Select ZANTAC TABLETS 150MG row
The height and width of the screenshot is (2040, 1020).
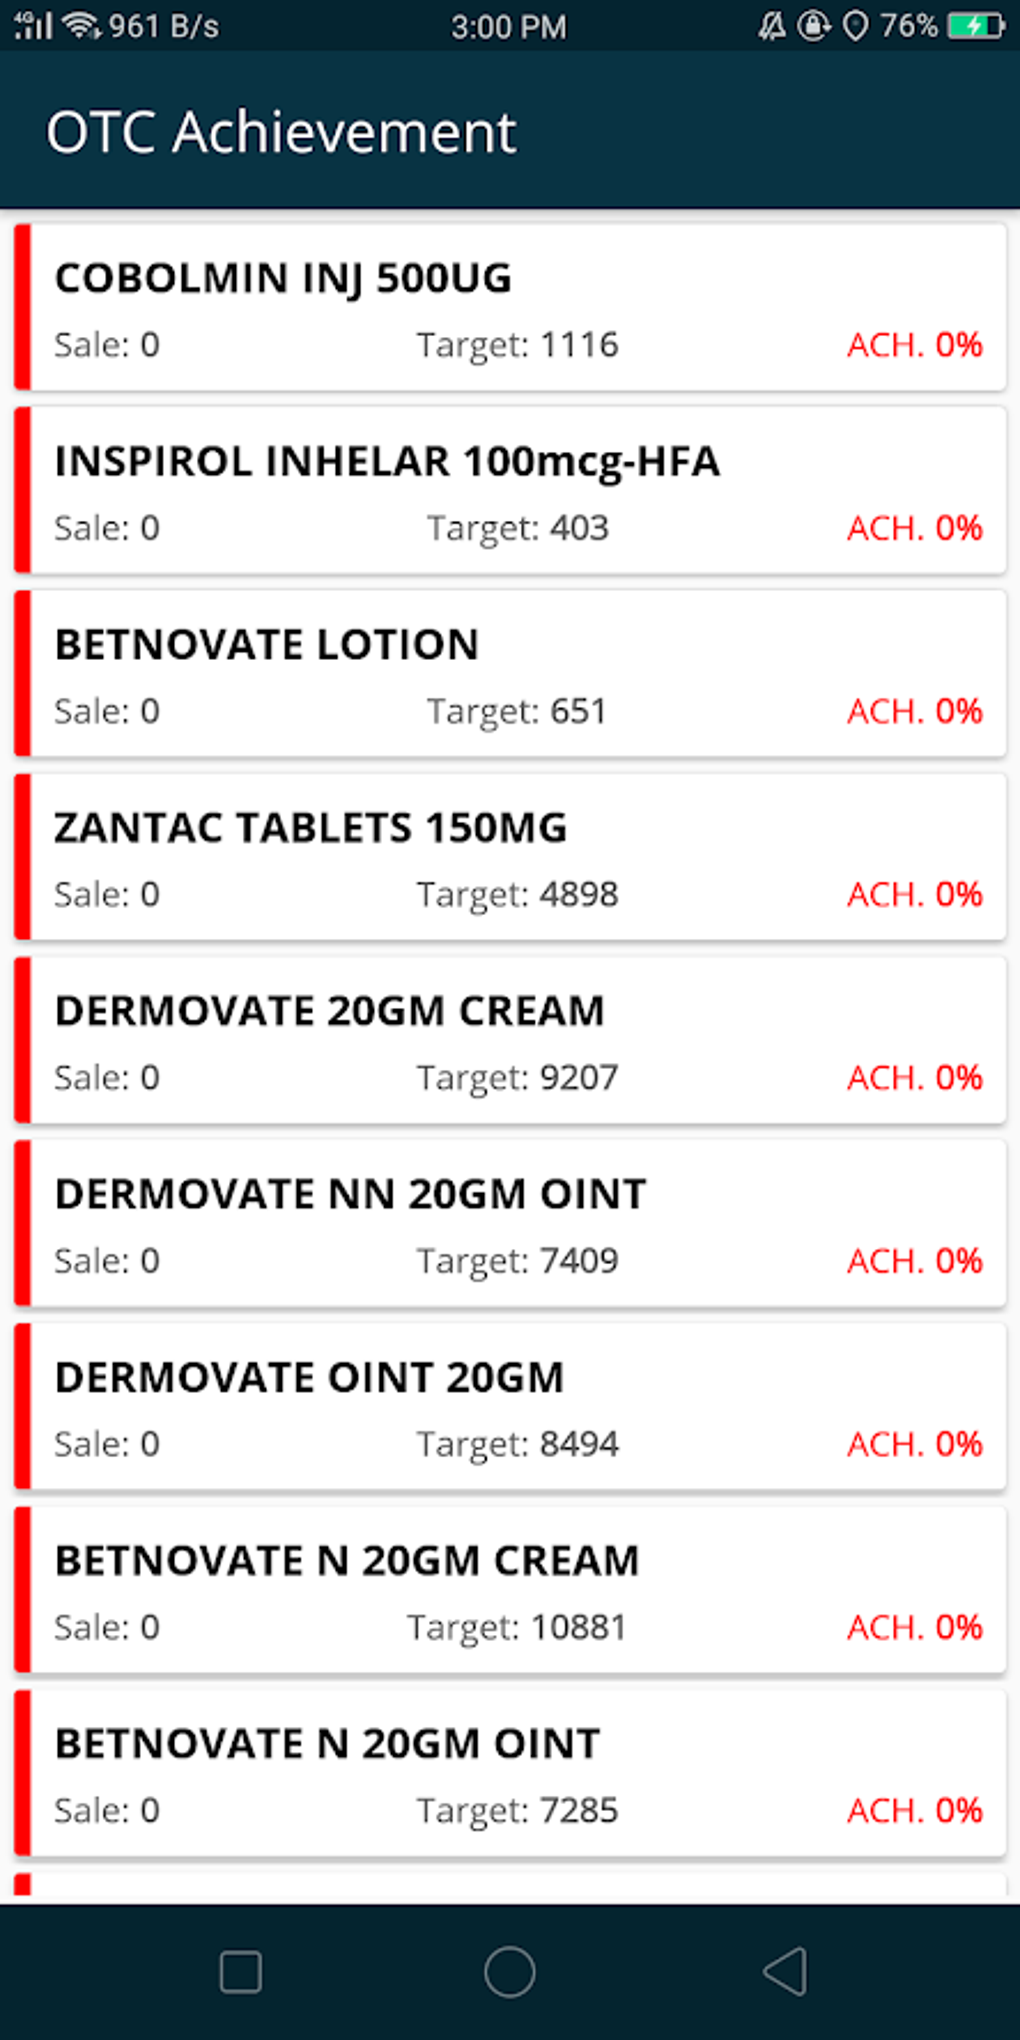point(510,856)
